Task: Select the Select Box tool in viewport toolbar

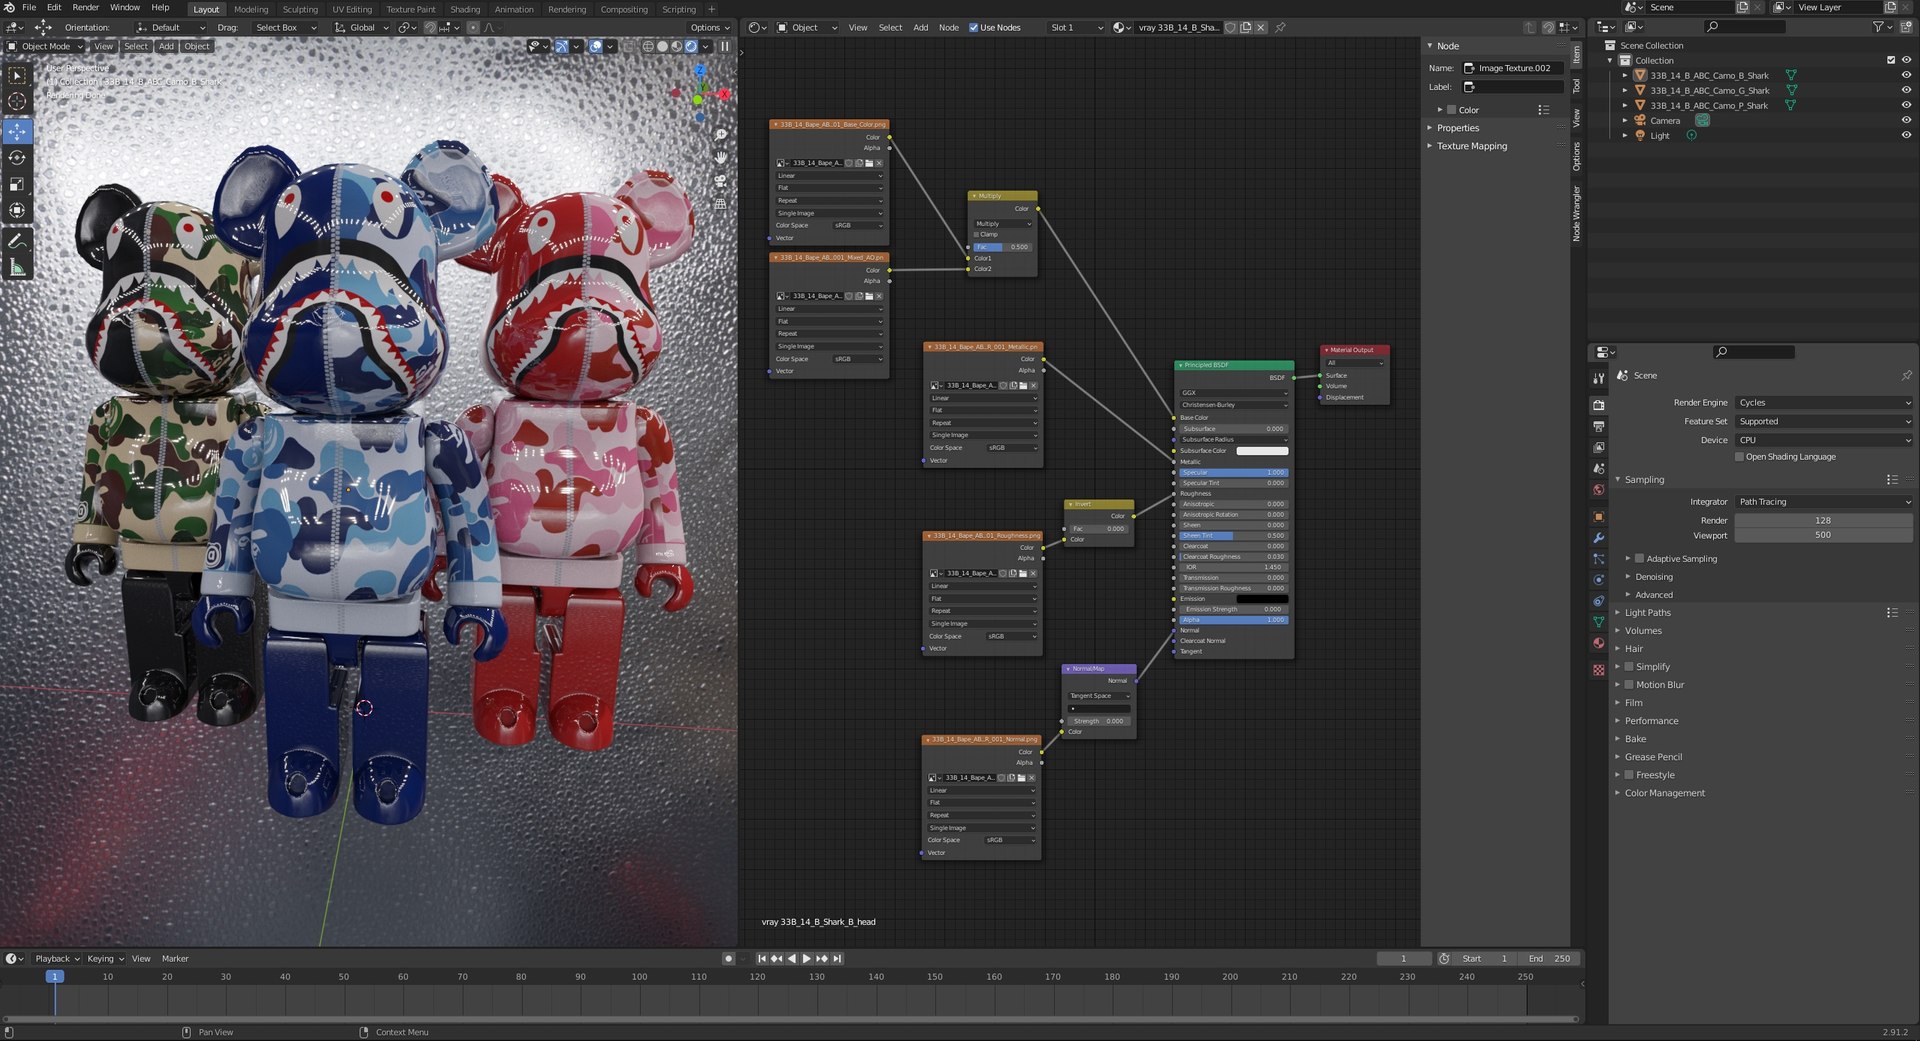Action: coord(17,75)
